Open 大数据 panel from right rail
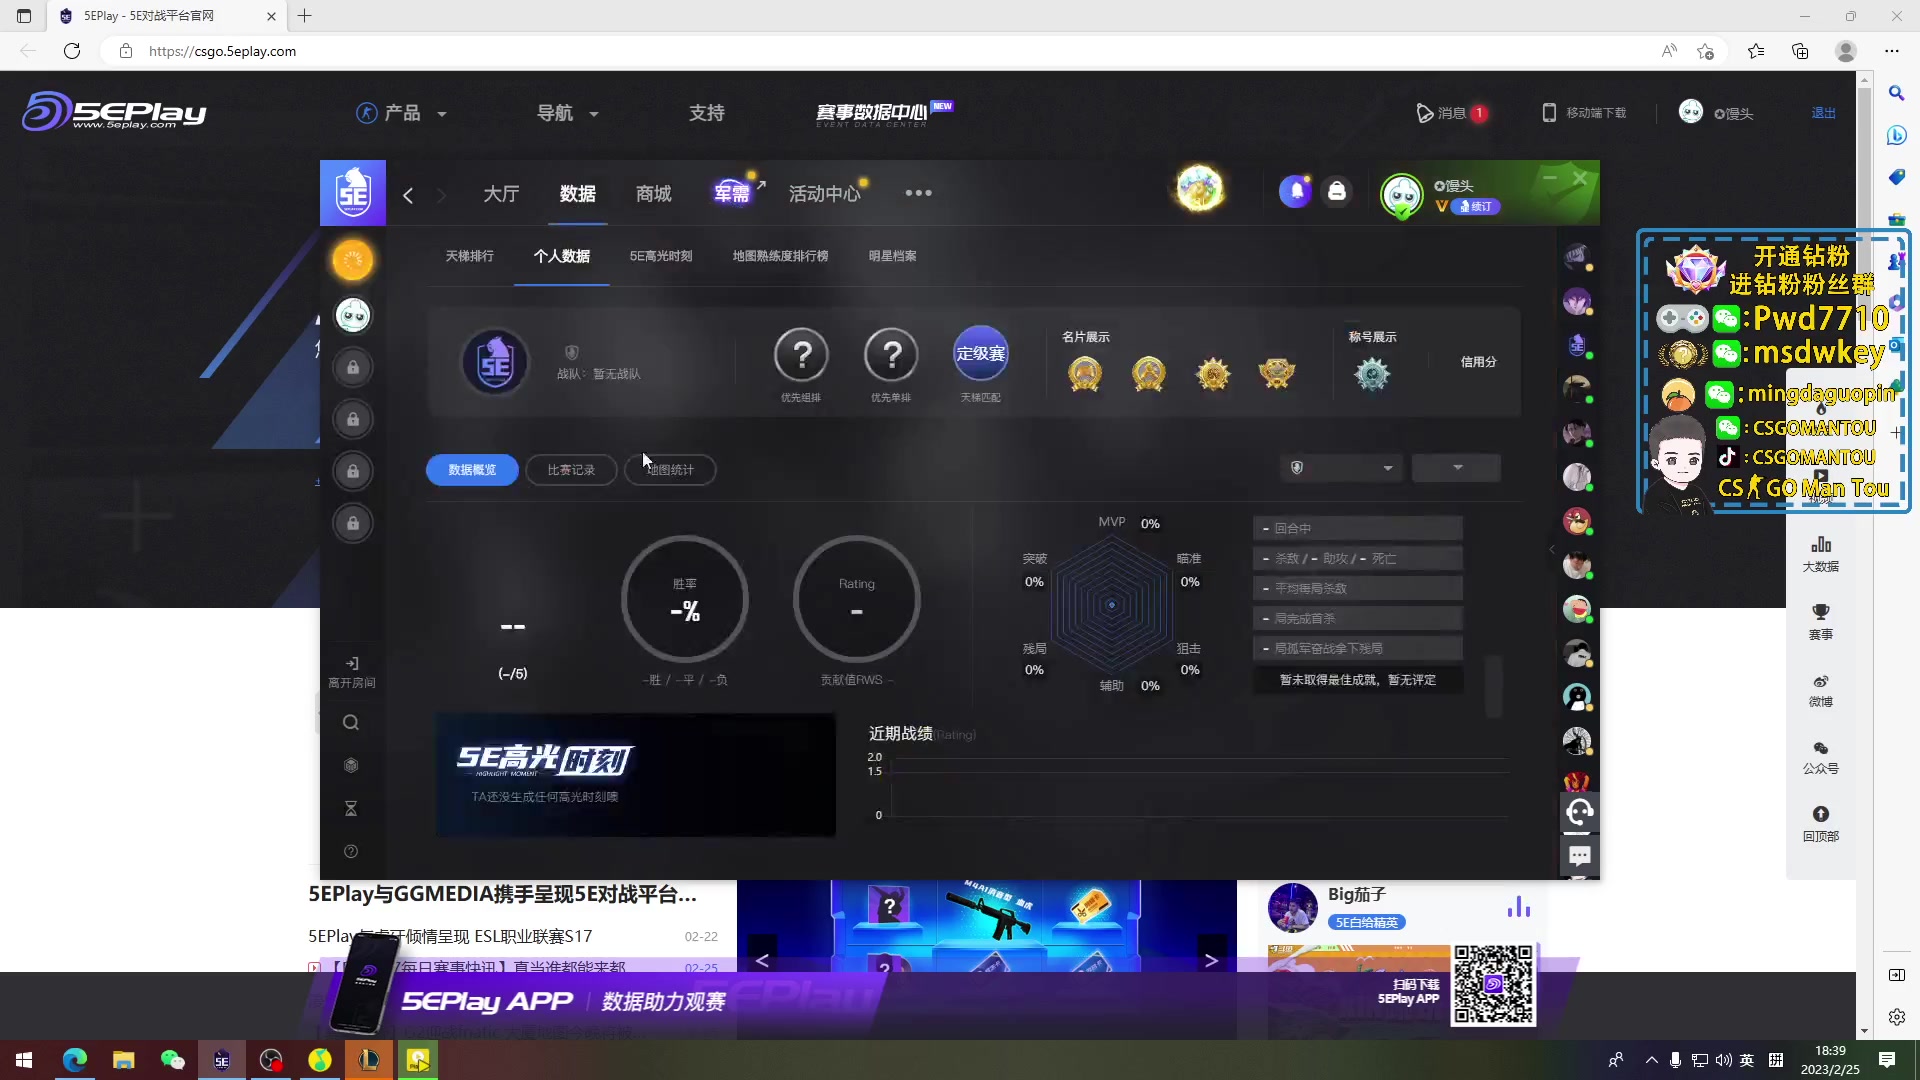 pyautogui.click(x=1822, y=553)
